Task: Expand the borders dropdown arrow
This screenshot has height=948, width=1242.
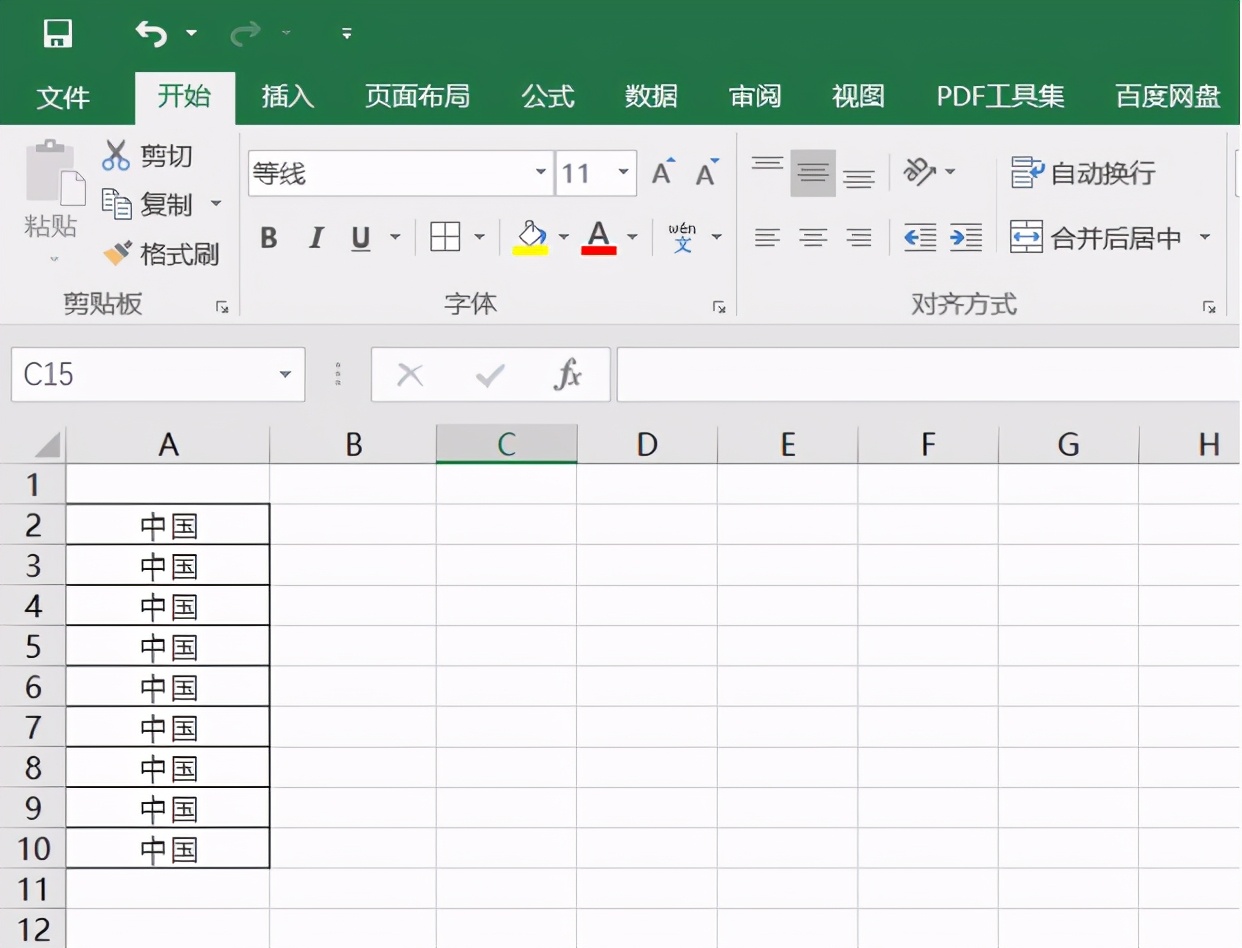Action: pos(479,237)
